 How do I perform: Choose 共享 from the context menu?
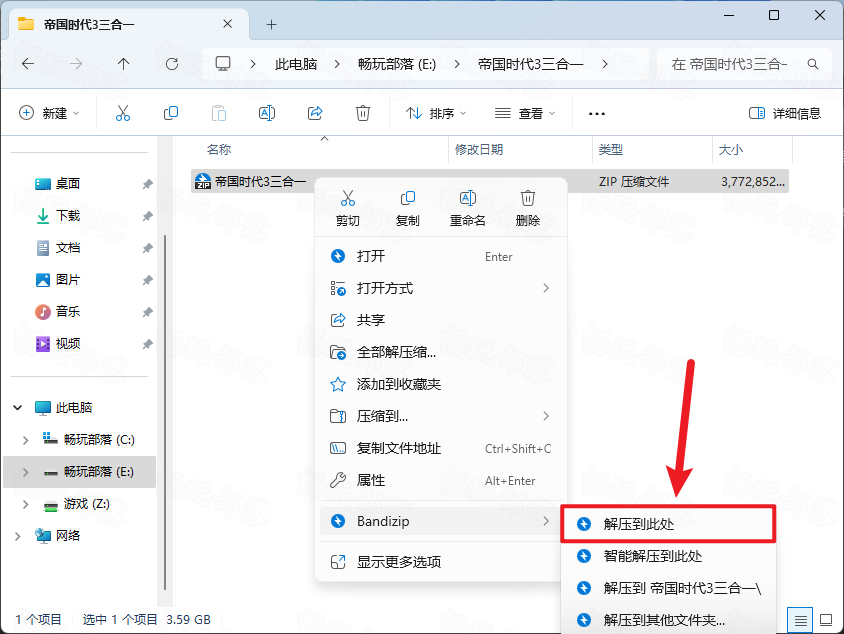[441, 320]
